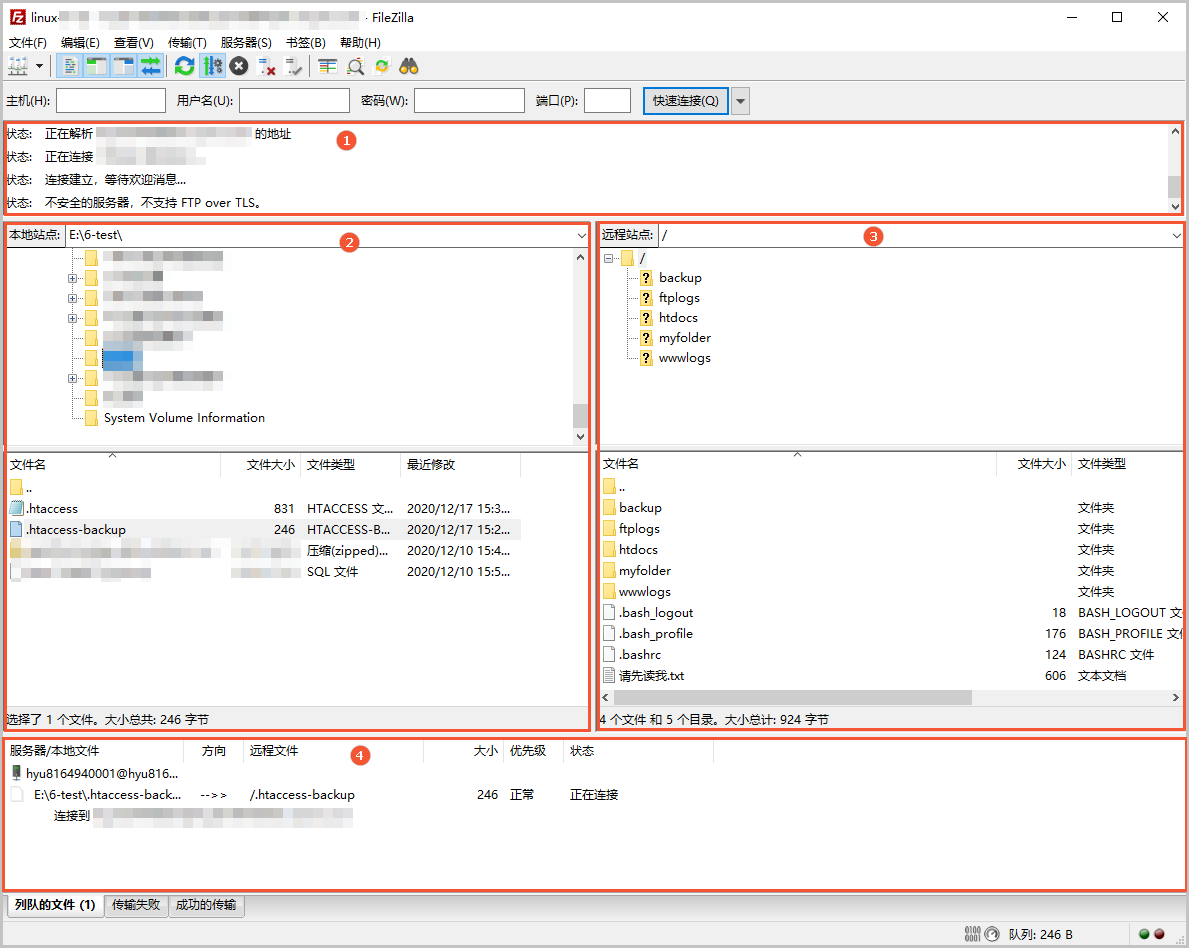Toggle local directory tree display
The image size is (1189, 948).
(x=96, y=67)
